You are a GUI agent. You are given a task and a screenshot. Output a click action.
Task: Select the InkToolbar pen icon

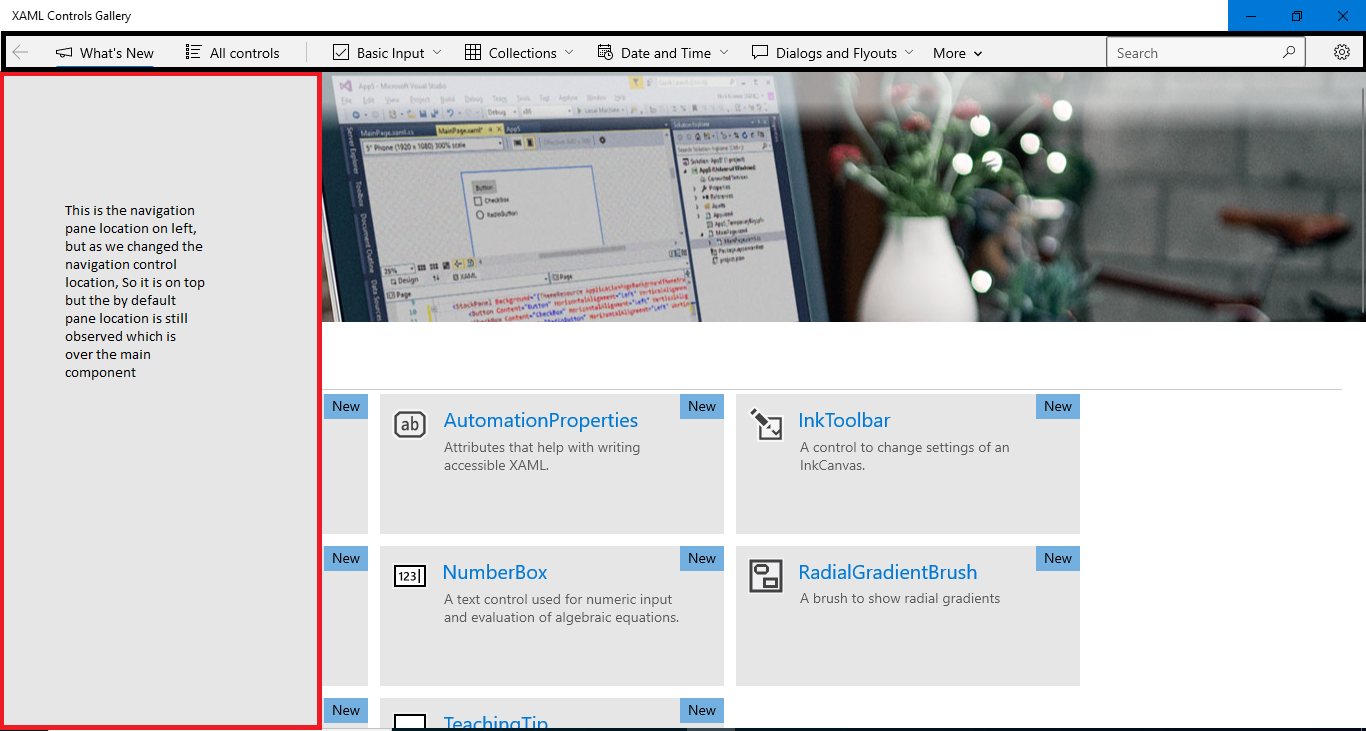(x=766, y=424)
